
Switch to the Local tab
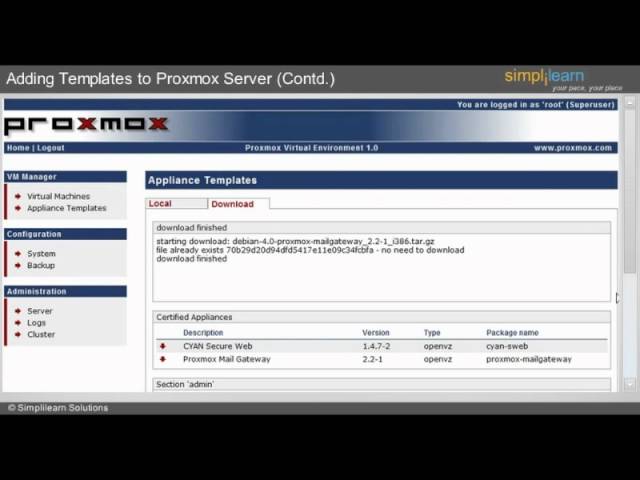pos(176,203)
